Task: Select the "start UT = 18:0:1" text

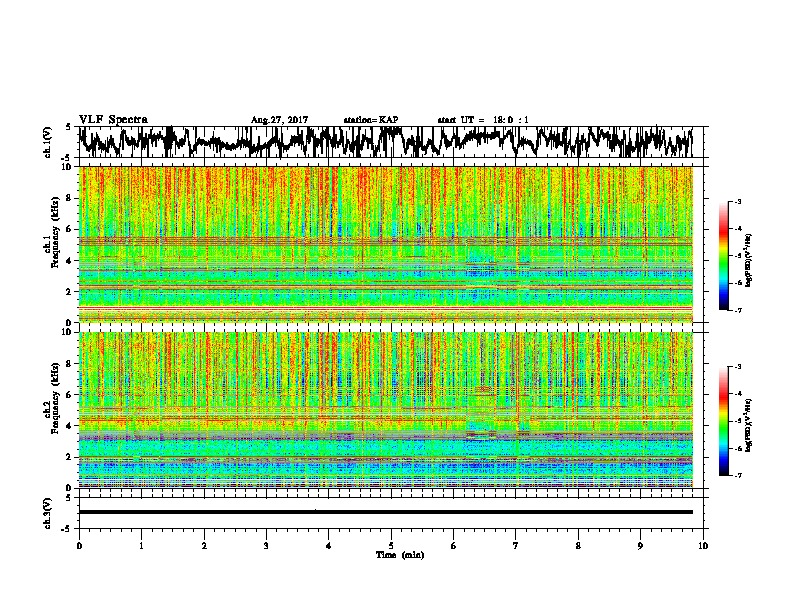Action: point(483,120)
